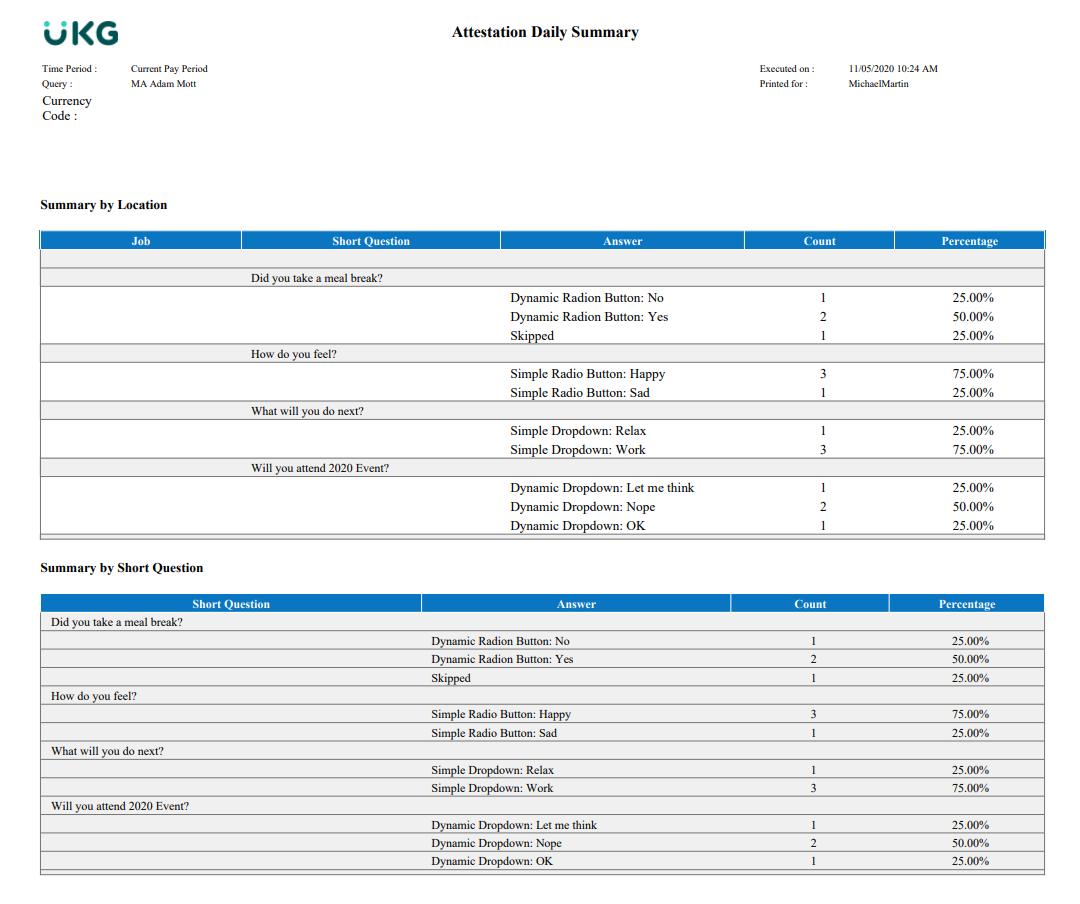Click Count header in Summary by Location table

pyautogui.click(x=819, y=241)
